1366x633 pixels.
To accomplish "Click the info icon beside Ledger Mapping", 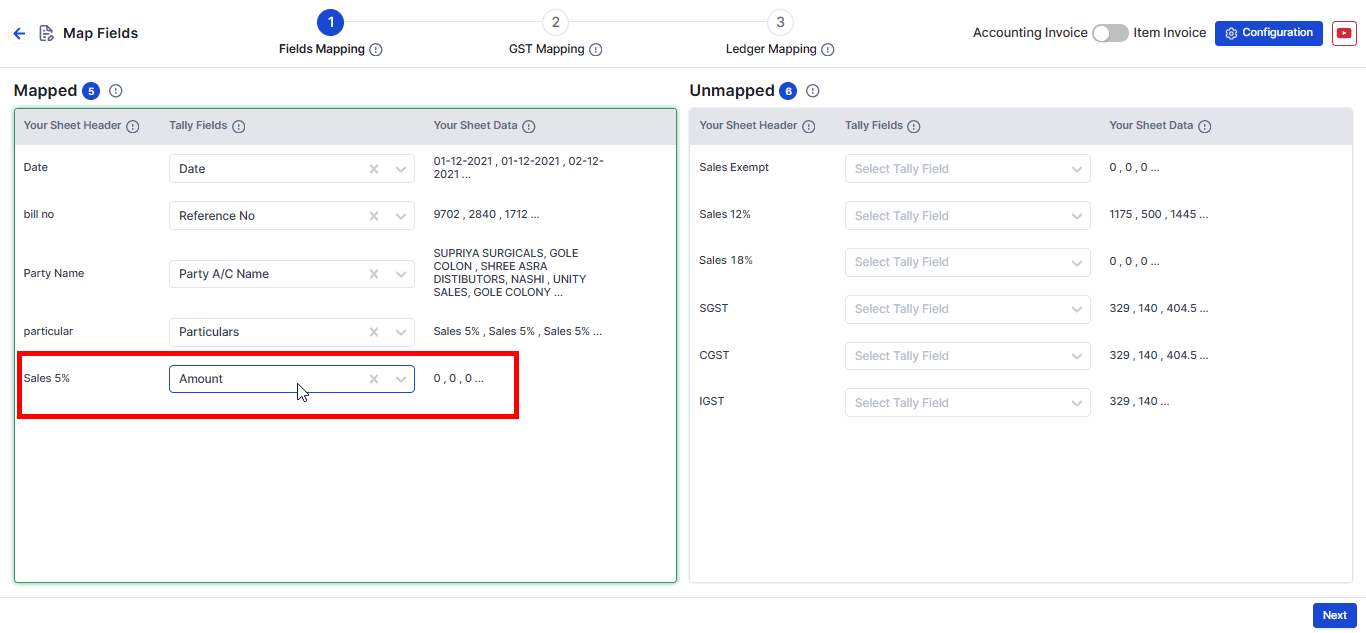I will click(828, 49).
